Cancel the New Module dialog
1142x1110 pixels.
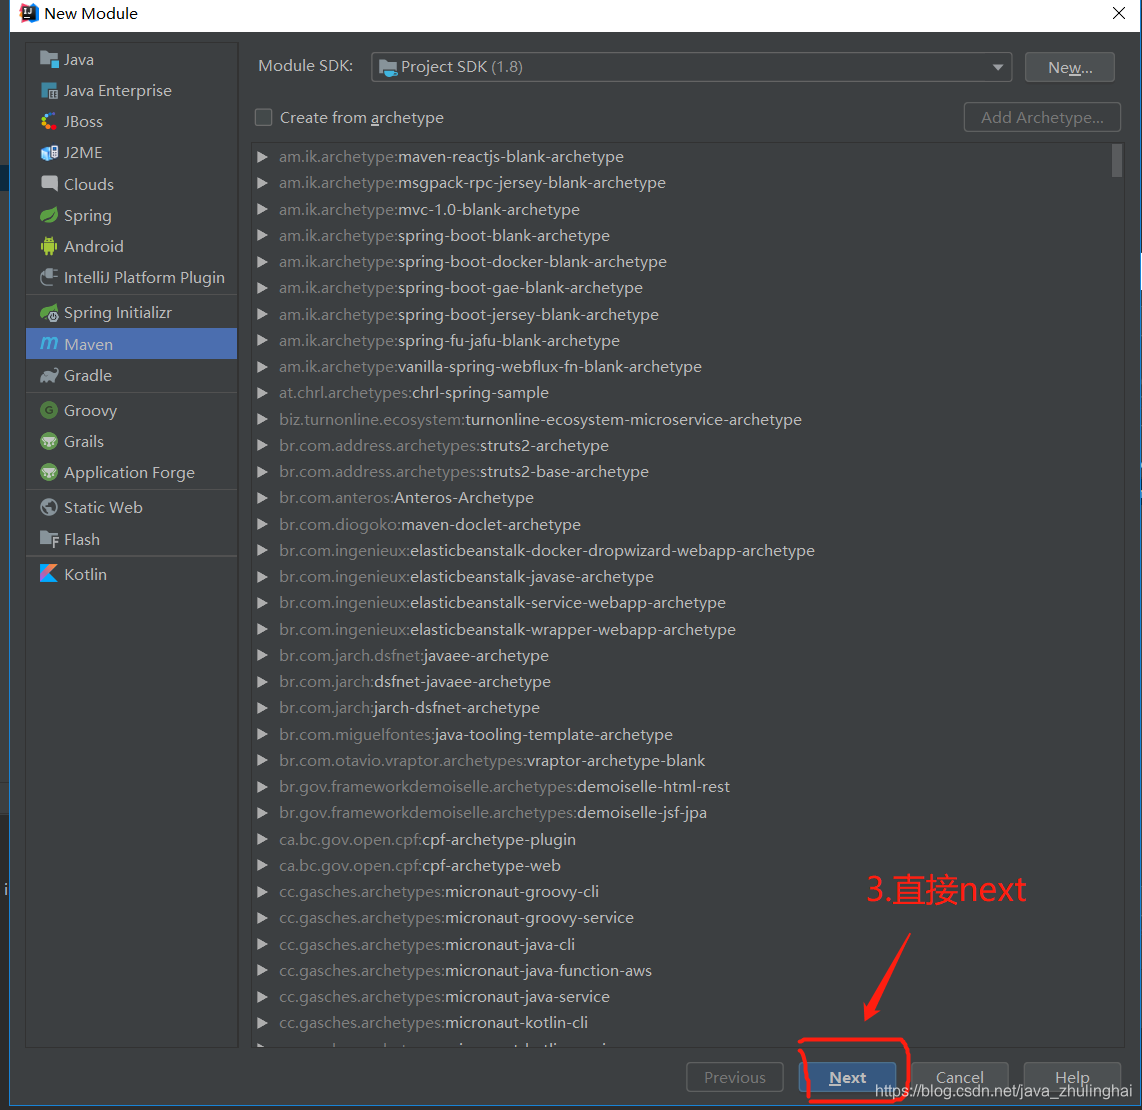point(959,1077)
